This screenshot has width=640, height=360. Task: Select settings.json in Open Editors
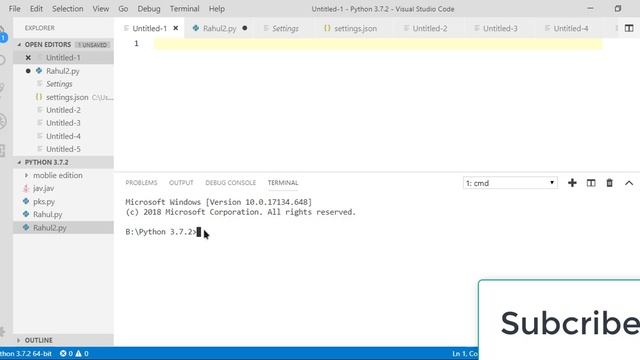click(x=63, y=97)
